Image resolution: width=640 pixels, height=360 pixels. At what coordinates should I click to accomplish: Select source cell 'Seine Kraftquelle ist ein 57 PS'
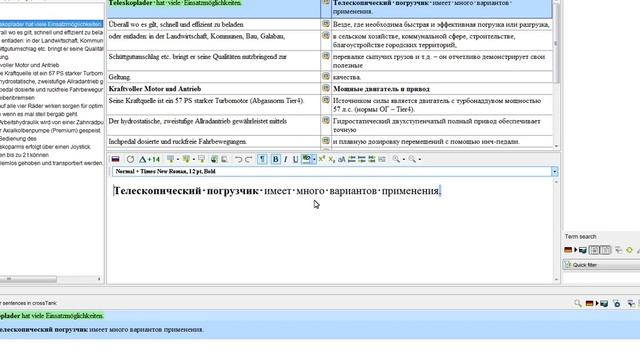click(x=213, y=105)
